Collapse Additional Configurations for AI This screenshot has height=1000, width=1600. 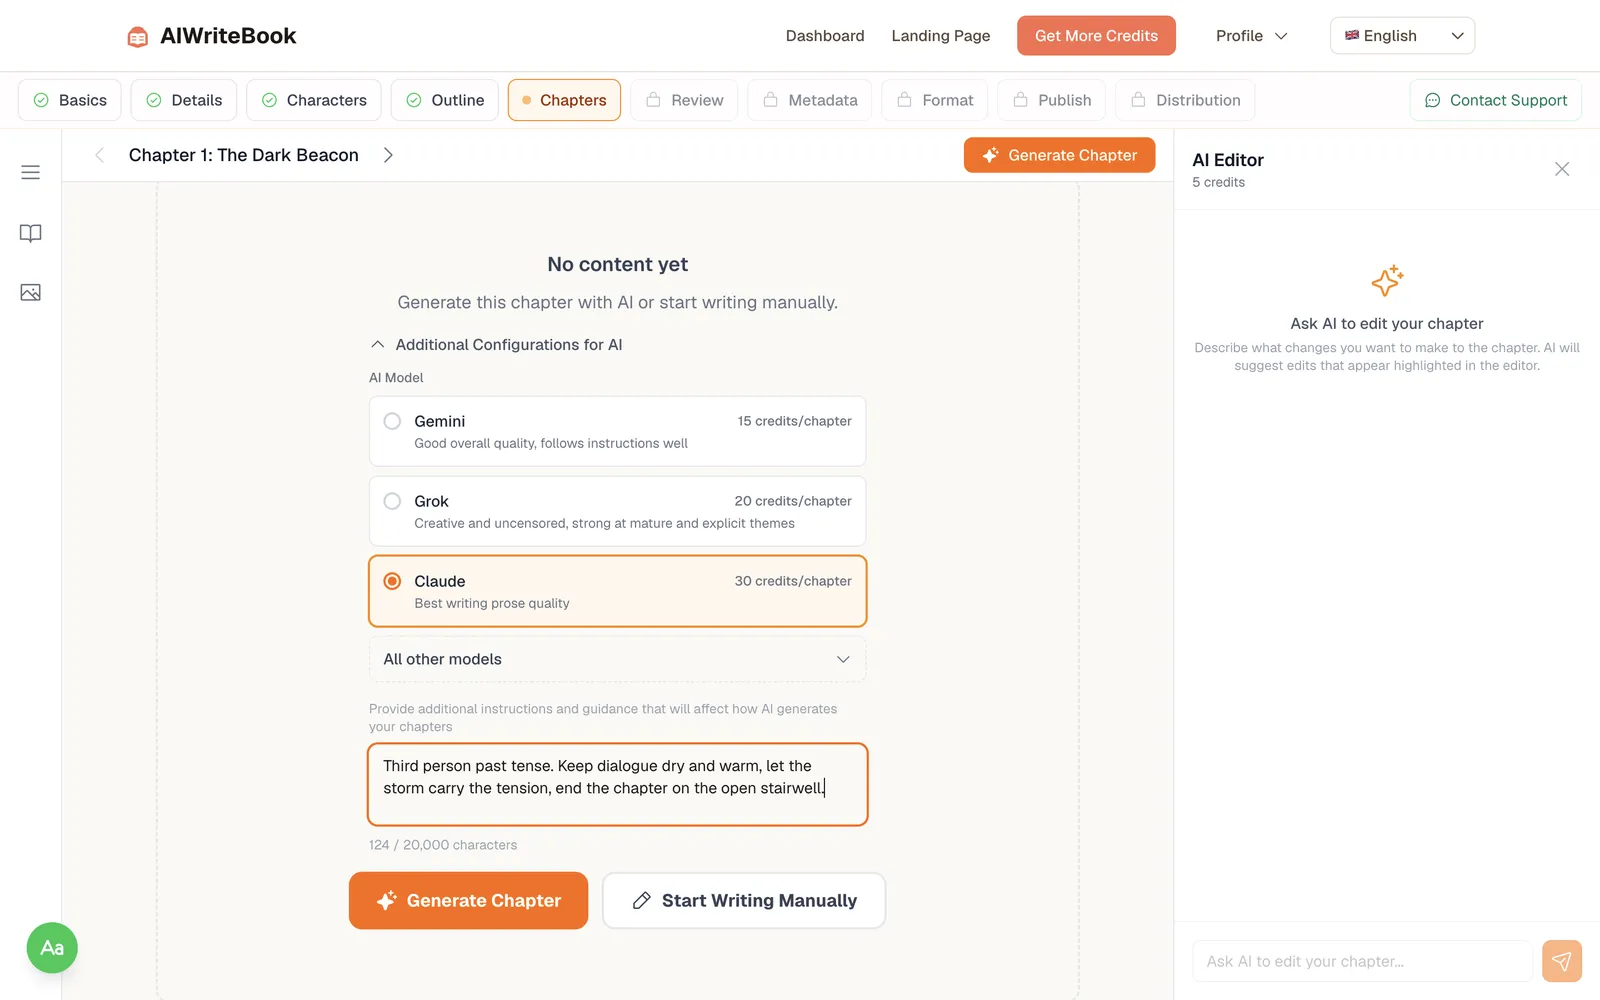click(496, 344)
